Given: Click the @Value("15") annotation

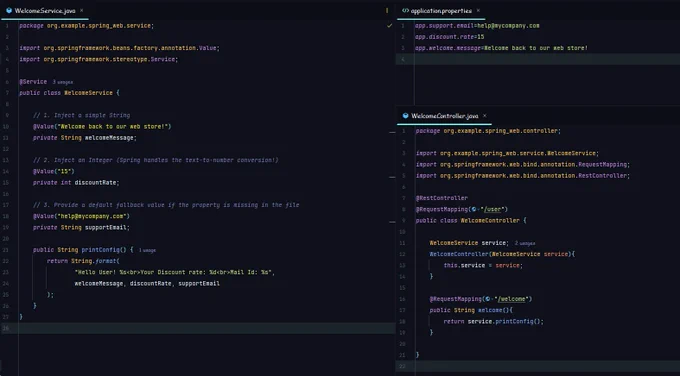Looking at the screenshot, I should [x=54, y=171].
